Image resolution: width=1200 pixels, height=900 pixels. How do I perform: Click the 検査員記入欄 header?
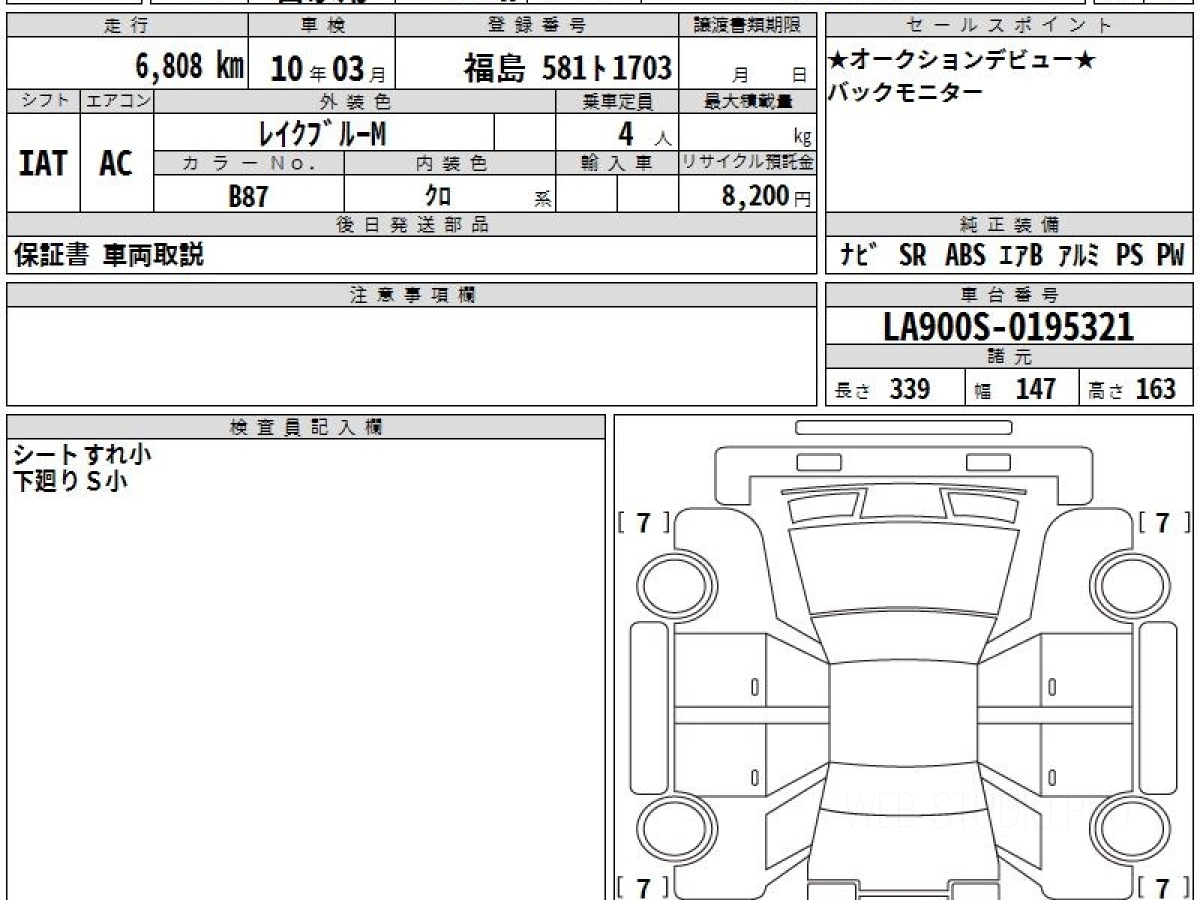pyautogui.click(x=306, y=427)
